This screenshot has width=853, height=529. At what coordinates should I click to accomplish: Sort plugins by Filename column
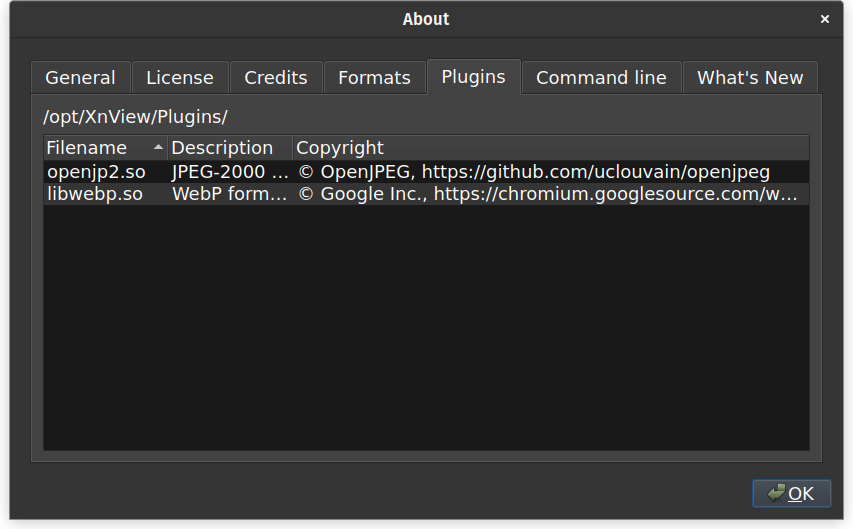point(87,148)
